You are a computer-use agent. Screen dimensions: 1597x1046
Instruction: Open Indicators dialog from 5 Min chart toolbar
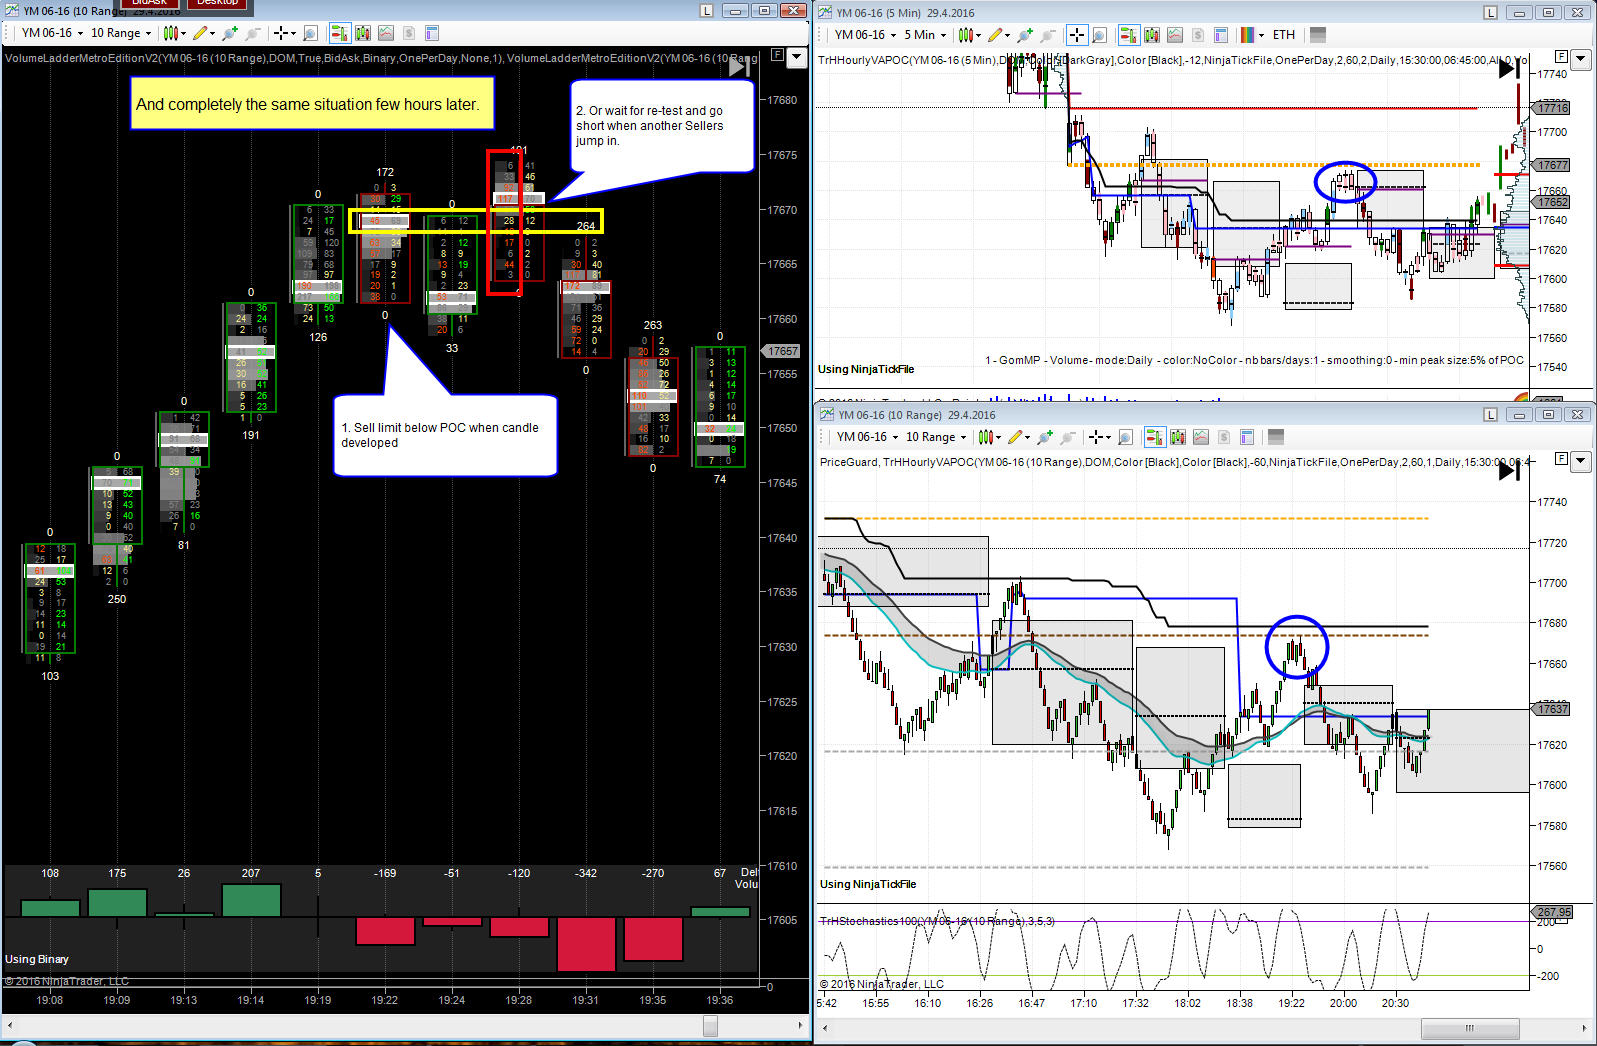[1175, 34]
